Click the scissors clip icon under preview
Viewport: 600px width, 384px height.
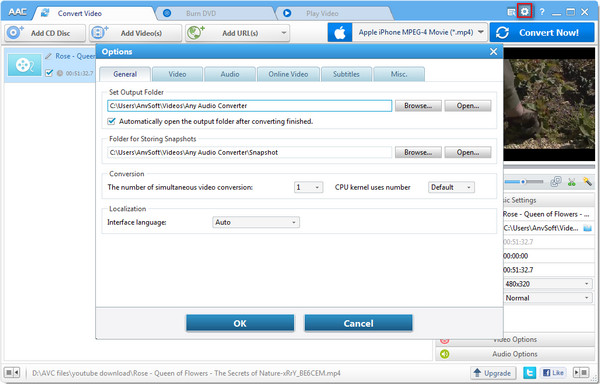click(x=572, y=182)
